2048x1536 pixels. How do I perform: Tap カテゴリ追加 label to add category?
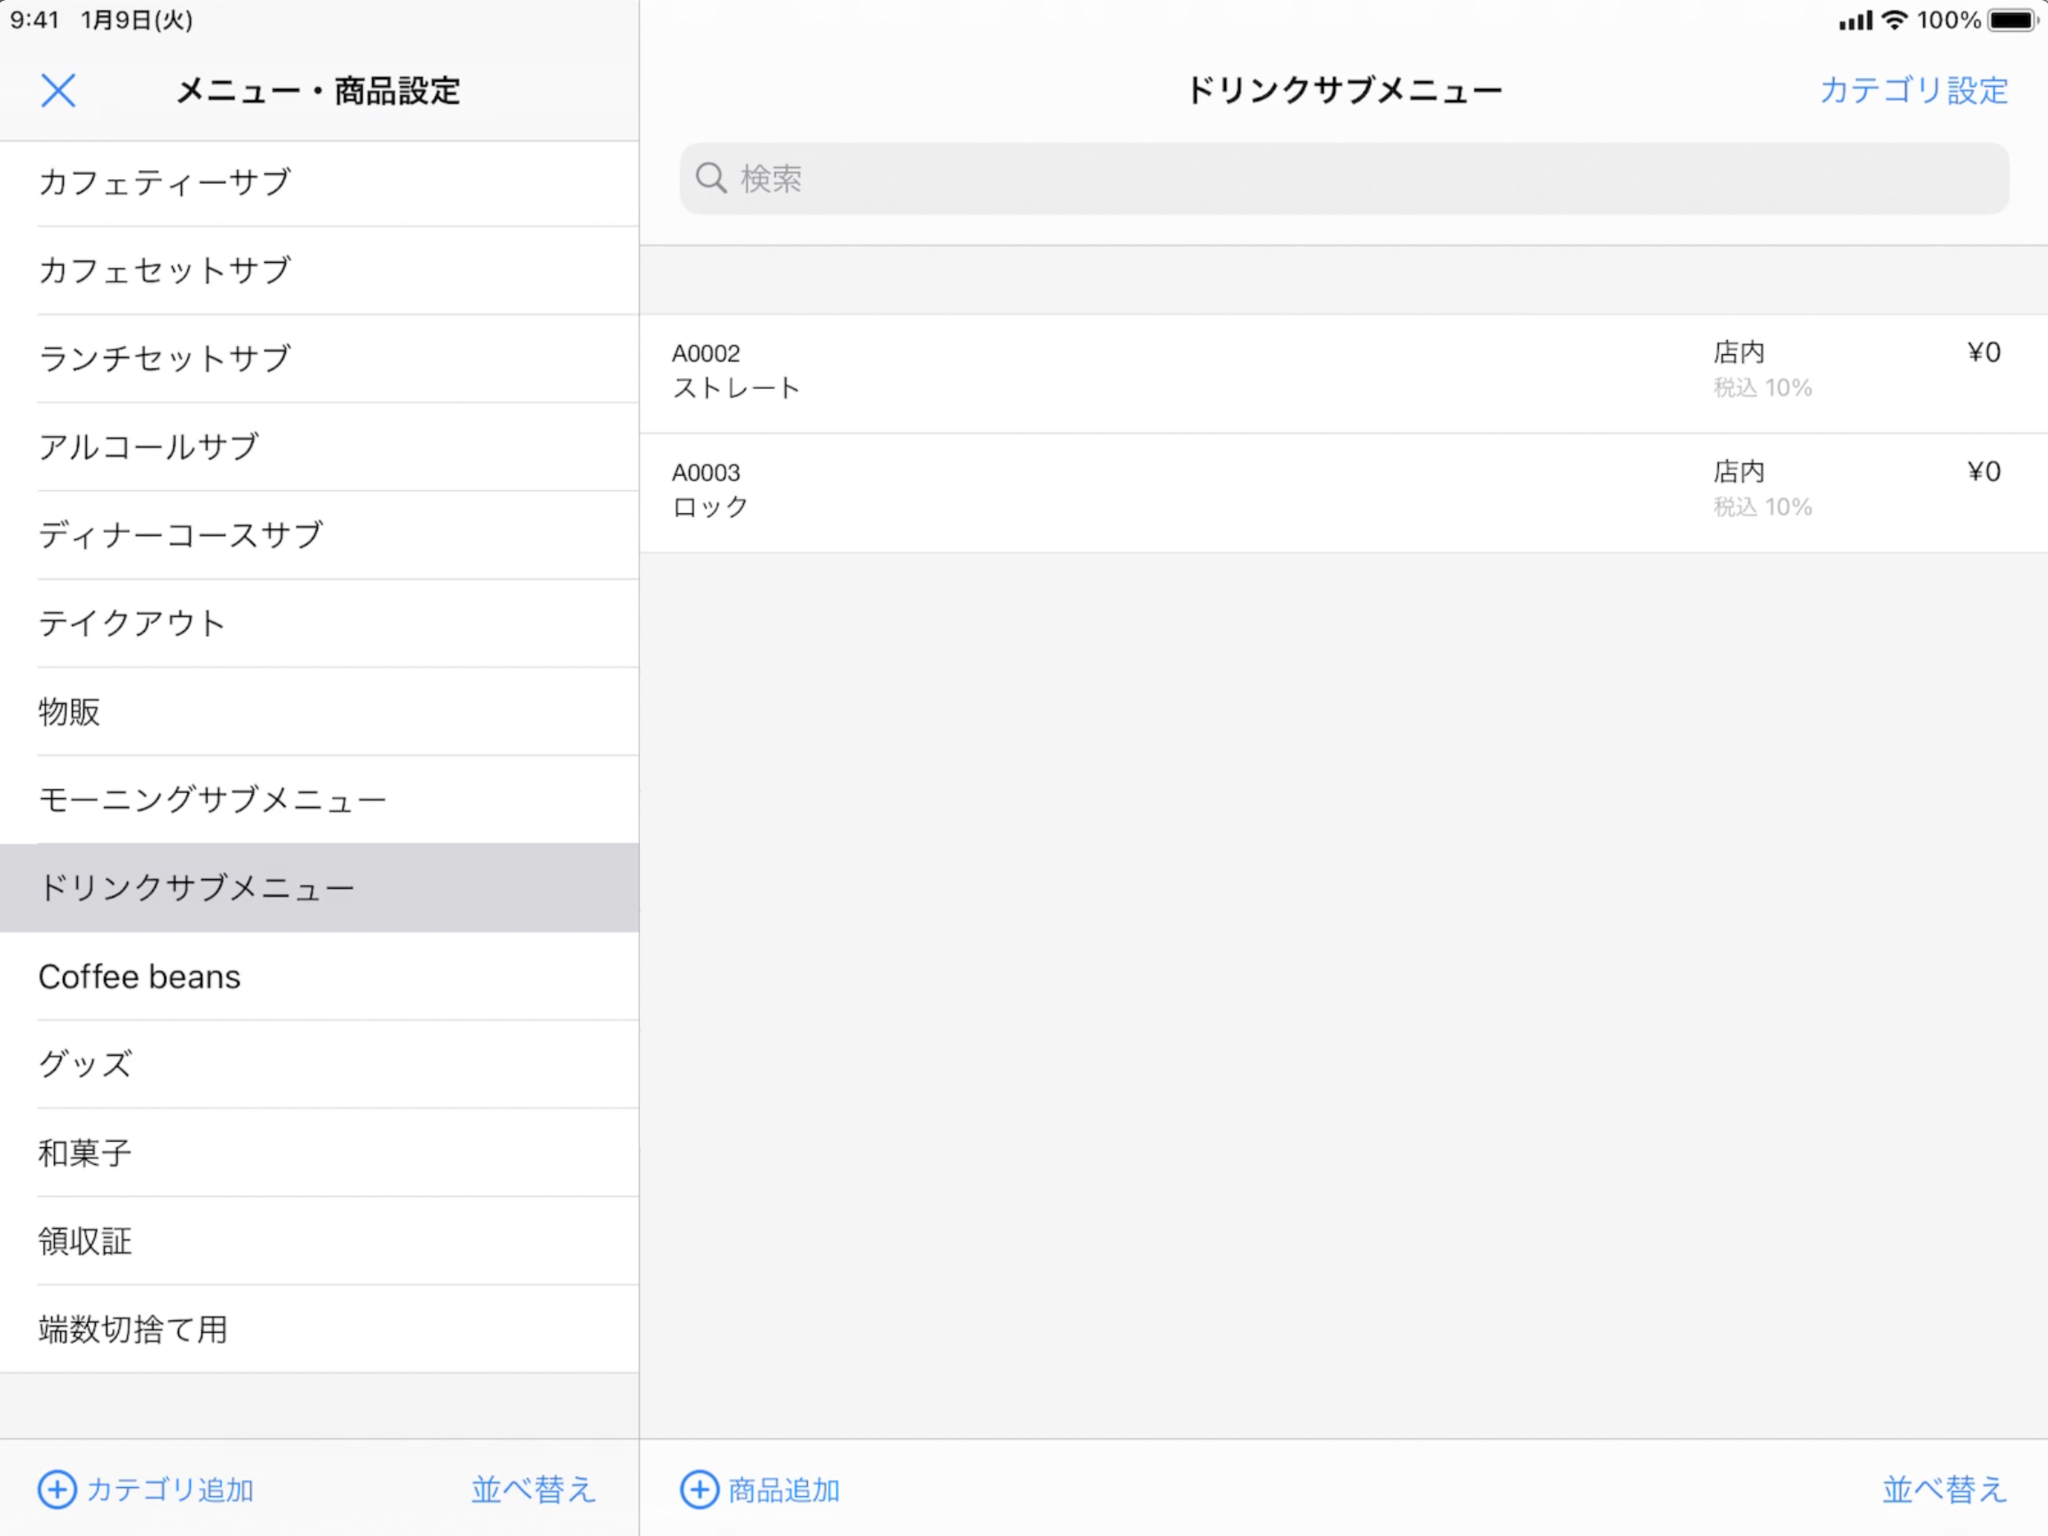point(170,1489)
